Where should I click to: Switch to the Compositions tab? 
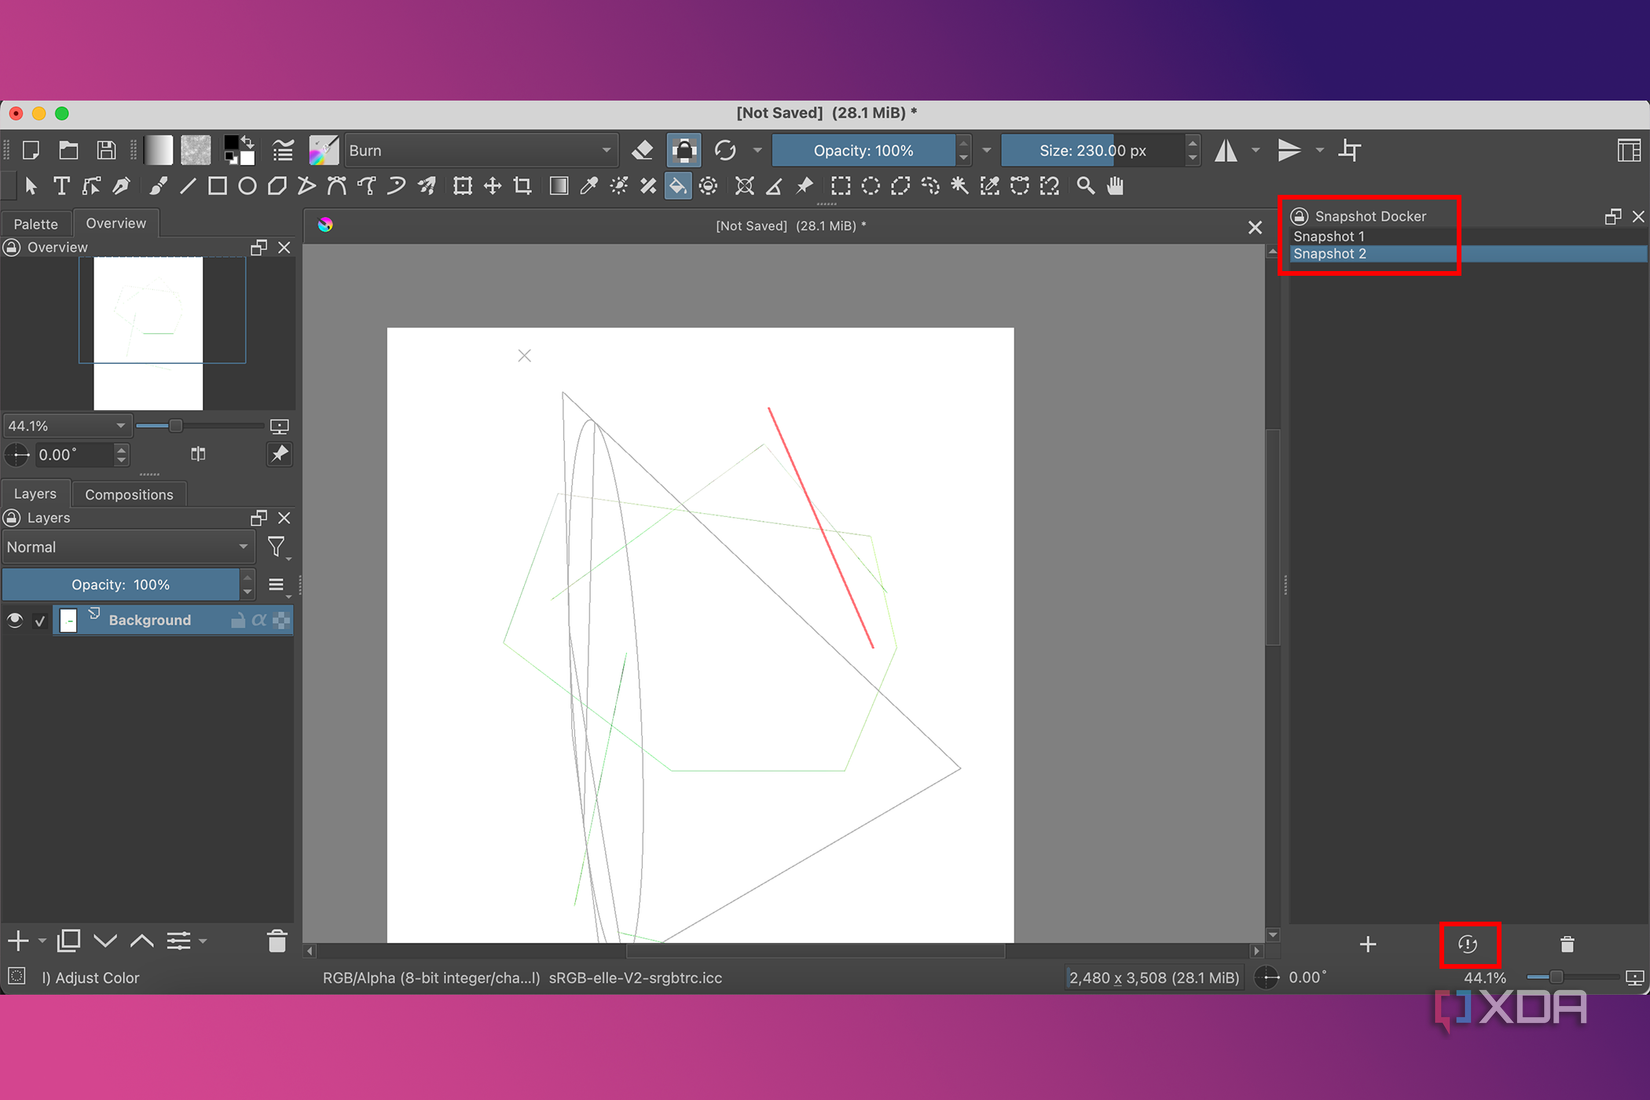[x=129, y=494]
